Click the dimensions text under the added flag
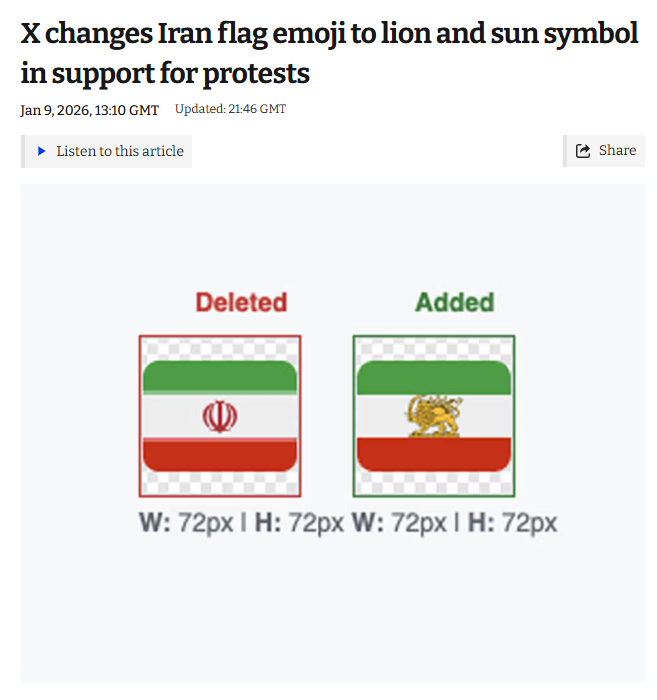The image size is (657, 700). 455,523
